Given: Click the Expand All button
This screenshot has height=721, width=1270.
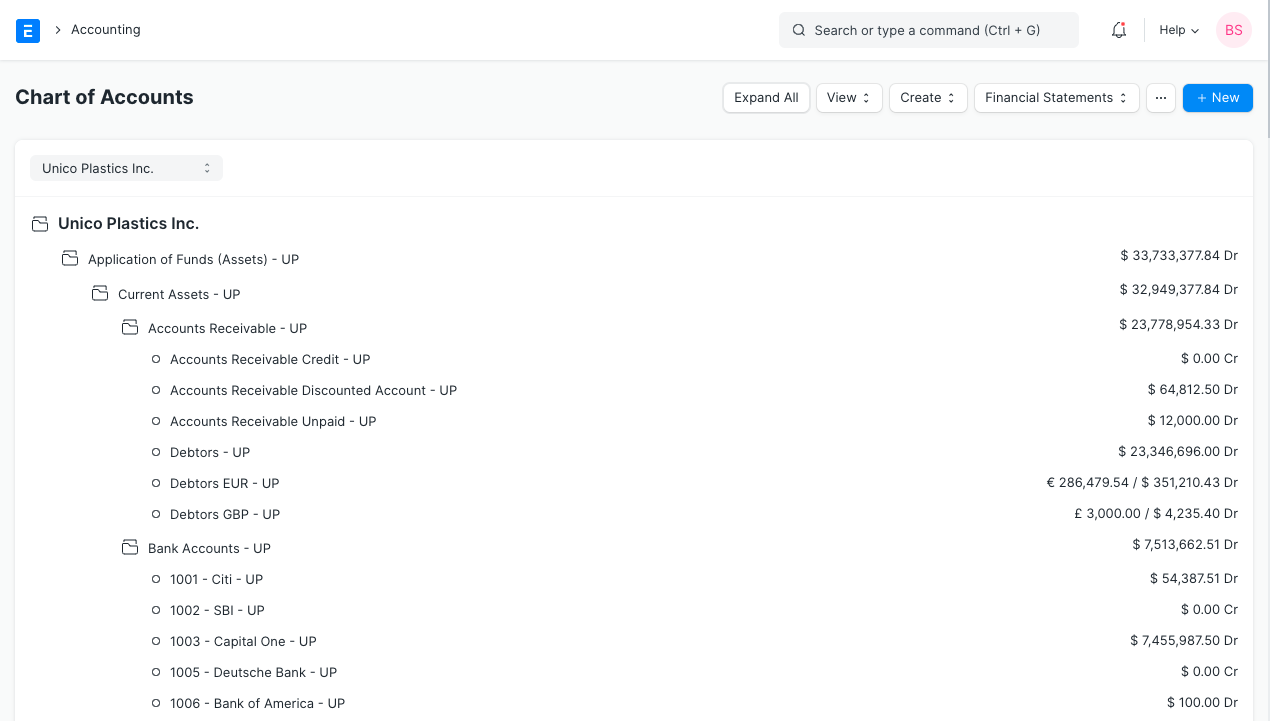Looking at the screenshot, I should [x=766, y=97].
